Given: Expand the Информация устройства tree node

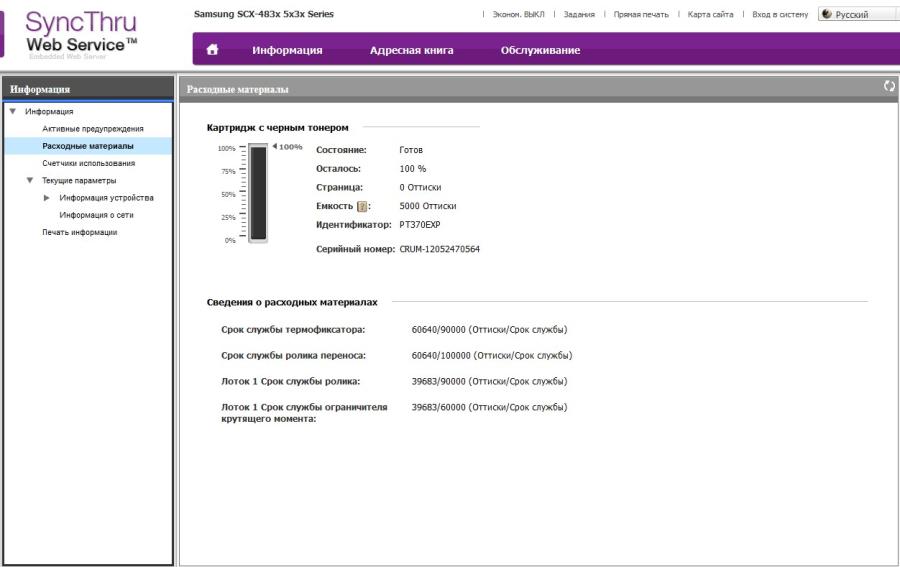Looking at the screenshot, I should [x=46, y=198].
